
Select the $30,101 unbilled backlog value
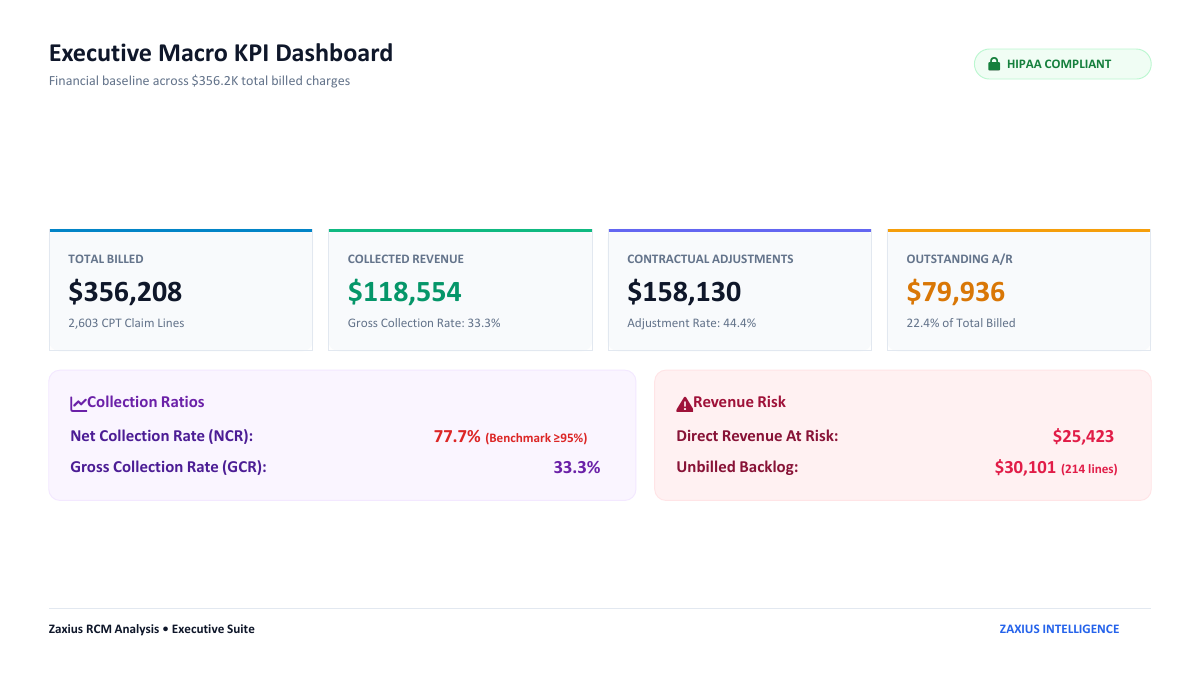1025,467
